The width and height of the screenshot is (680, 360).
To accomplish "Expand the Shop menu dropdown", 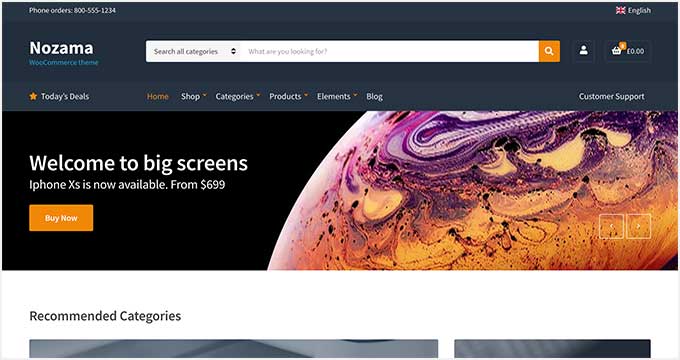I will point(194,96).
